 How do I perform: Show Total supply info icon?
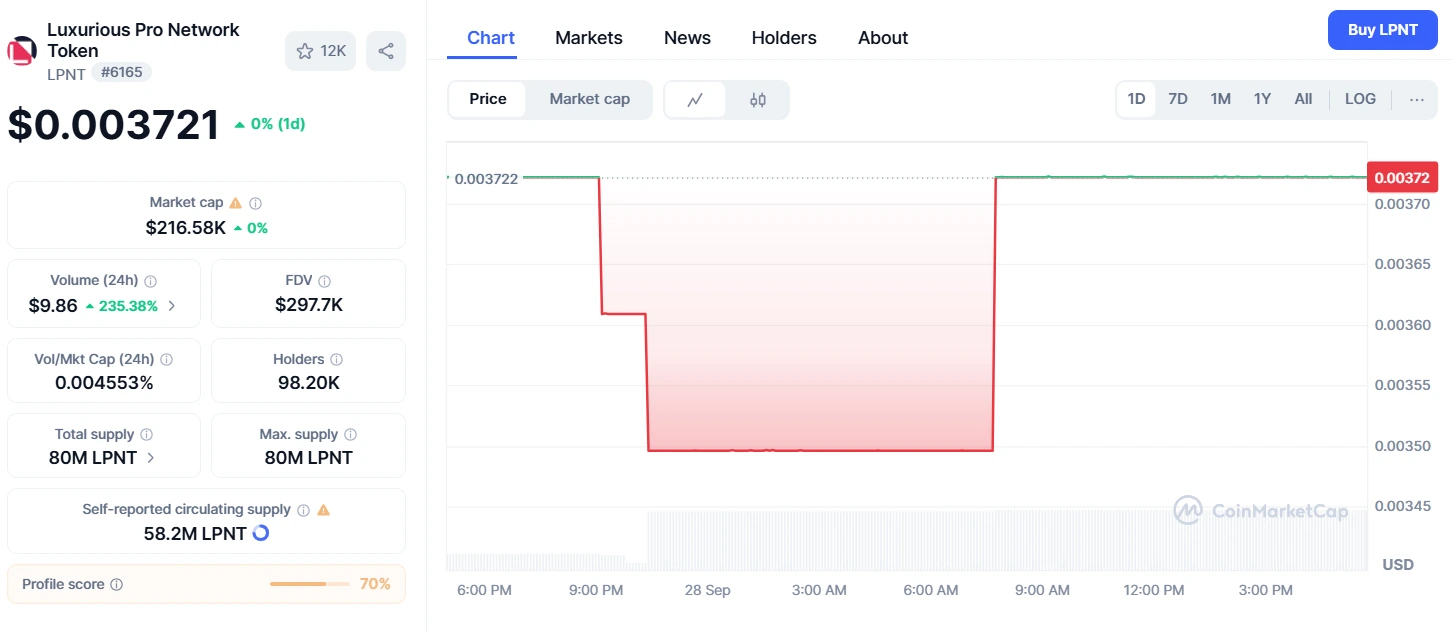(x=147, y=435)
